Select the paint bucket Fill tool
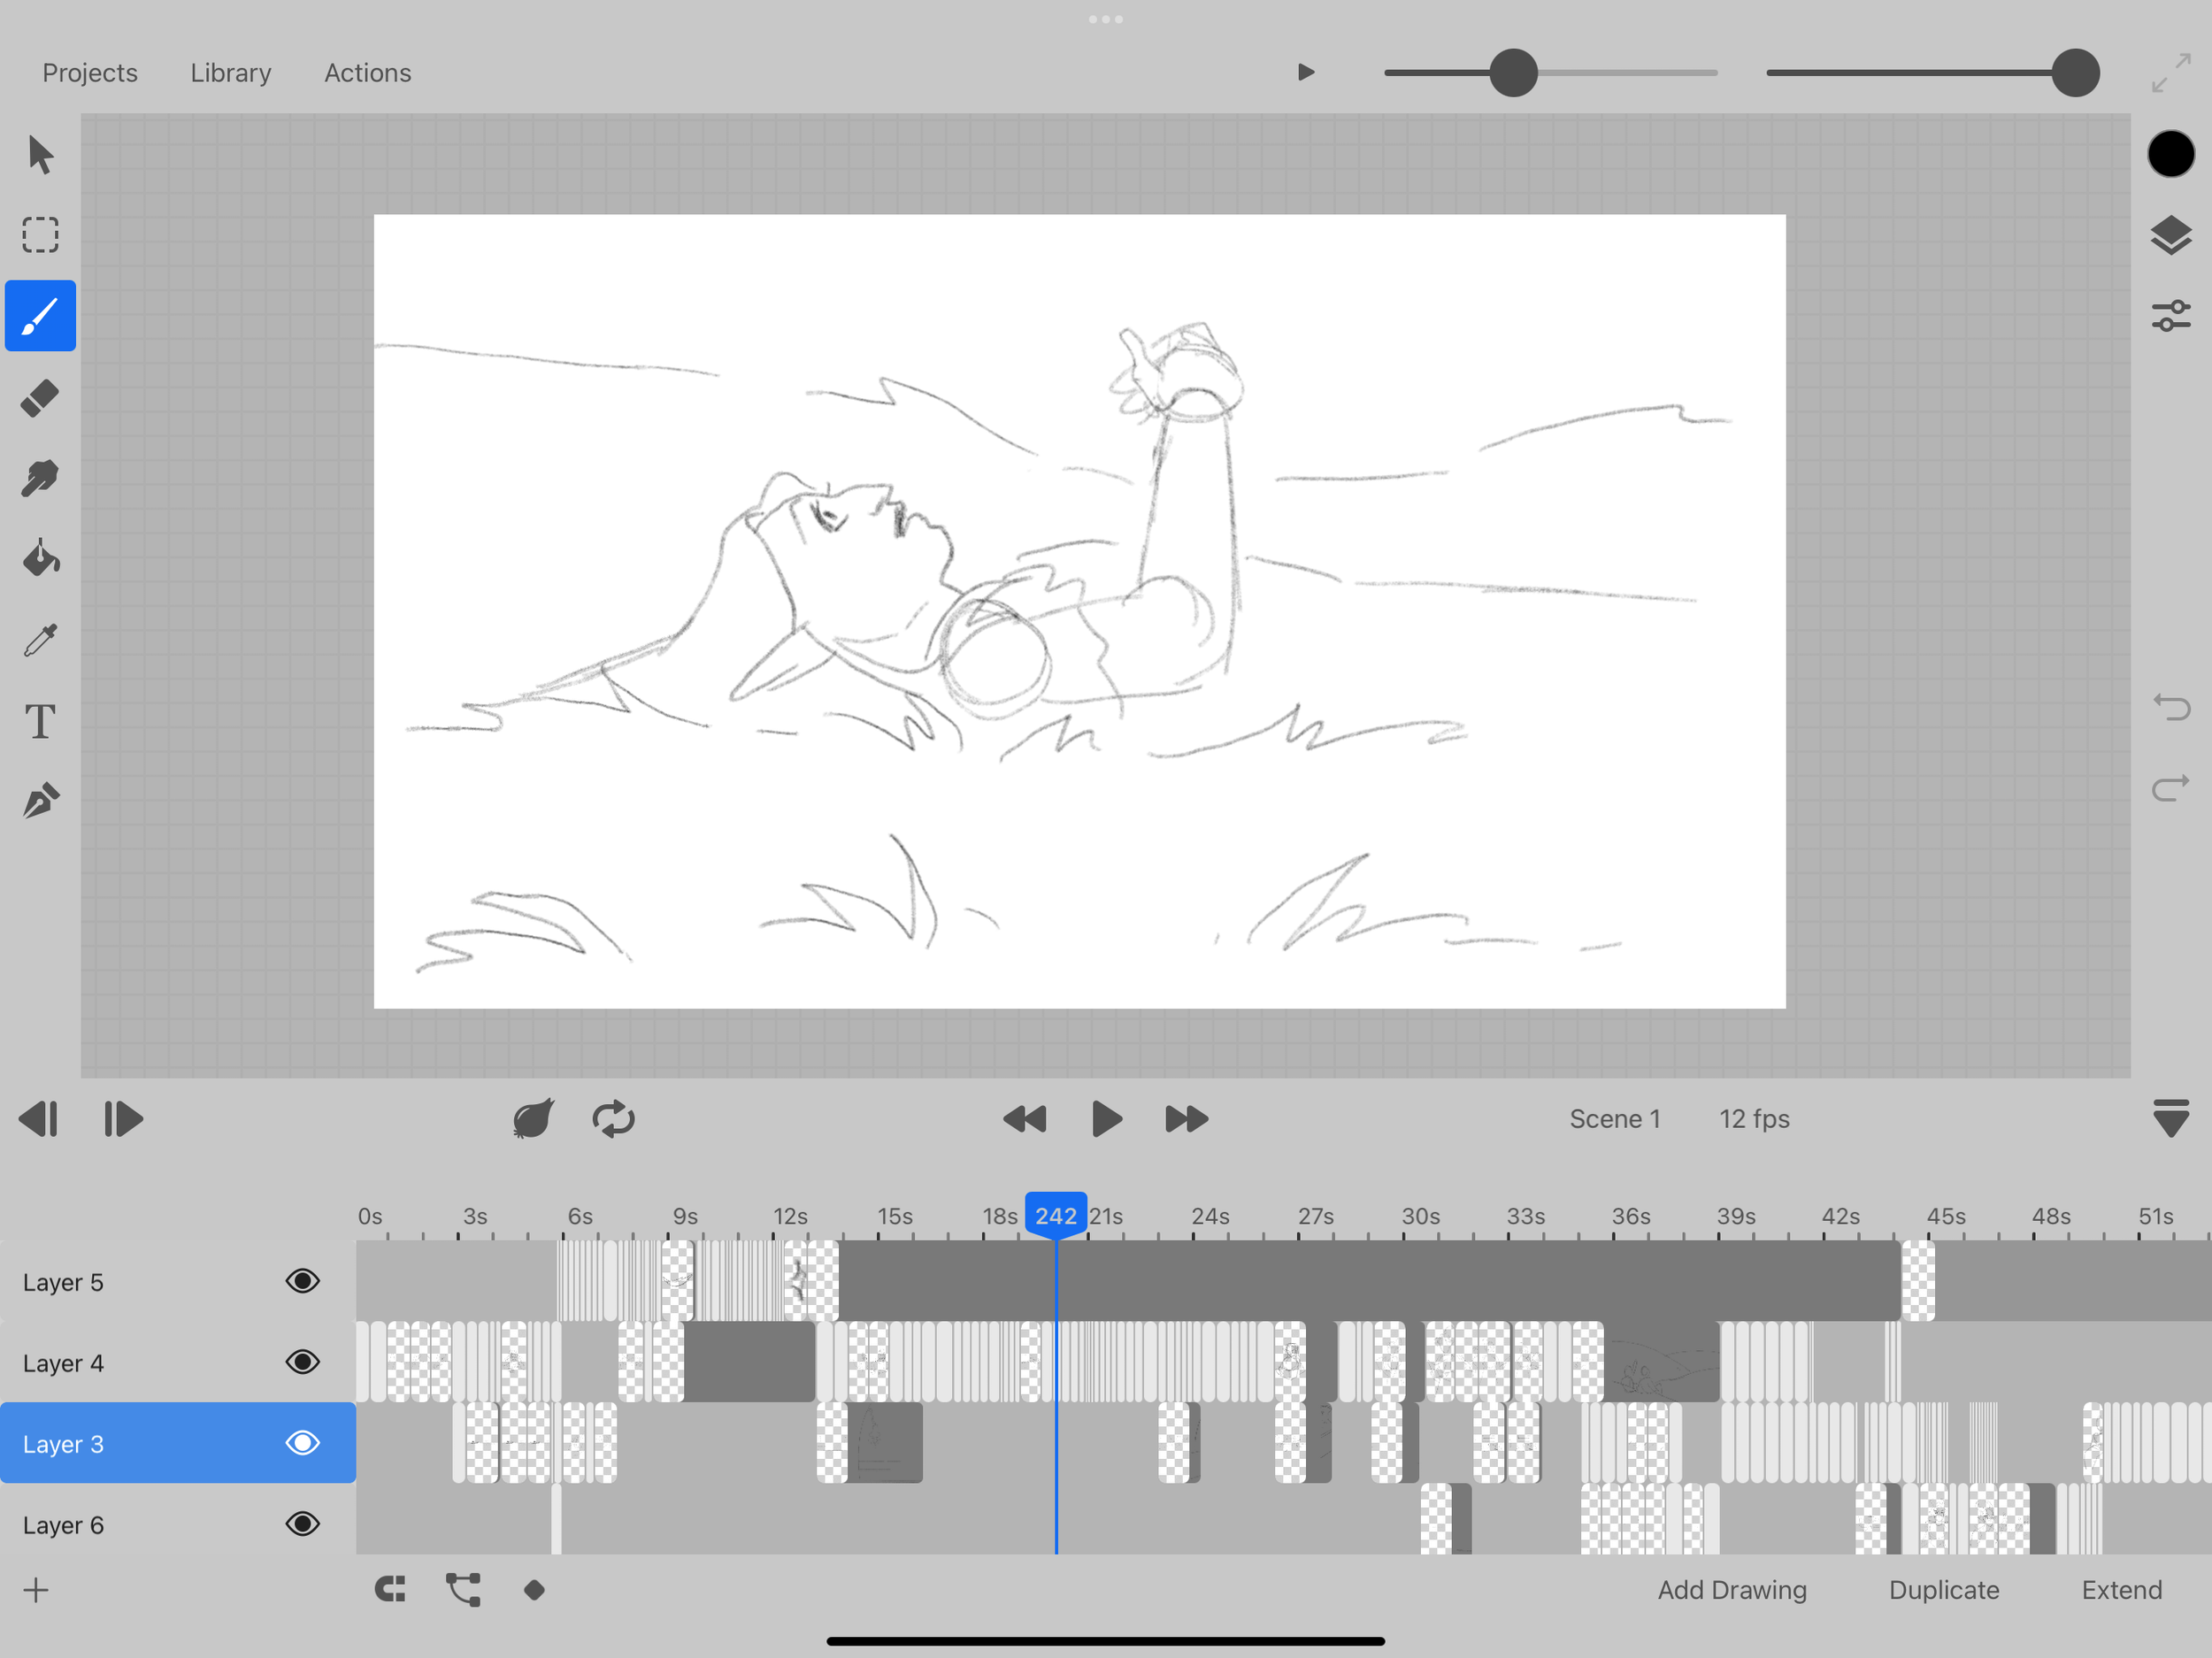 point(40,559)
